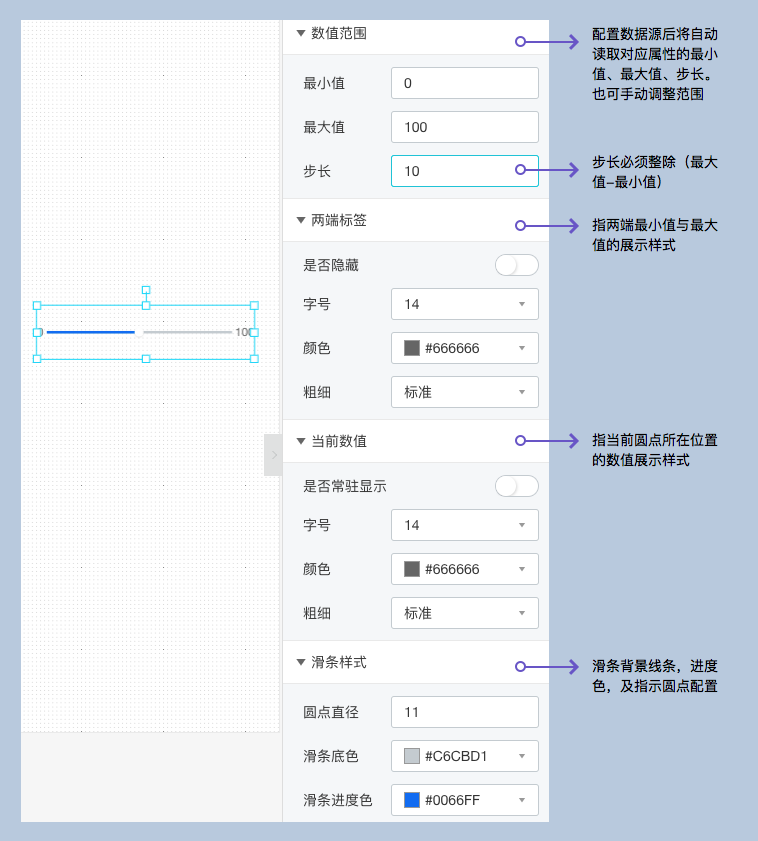Open 粗细 dropdown under 两端标签
The width and height of the screenshot is (758, 841).
pos(464,392)
